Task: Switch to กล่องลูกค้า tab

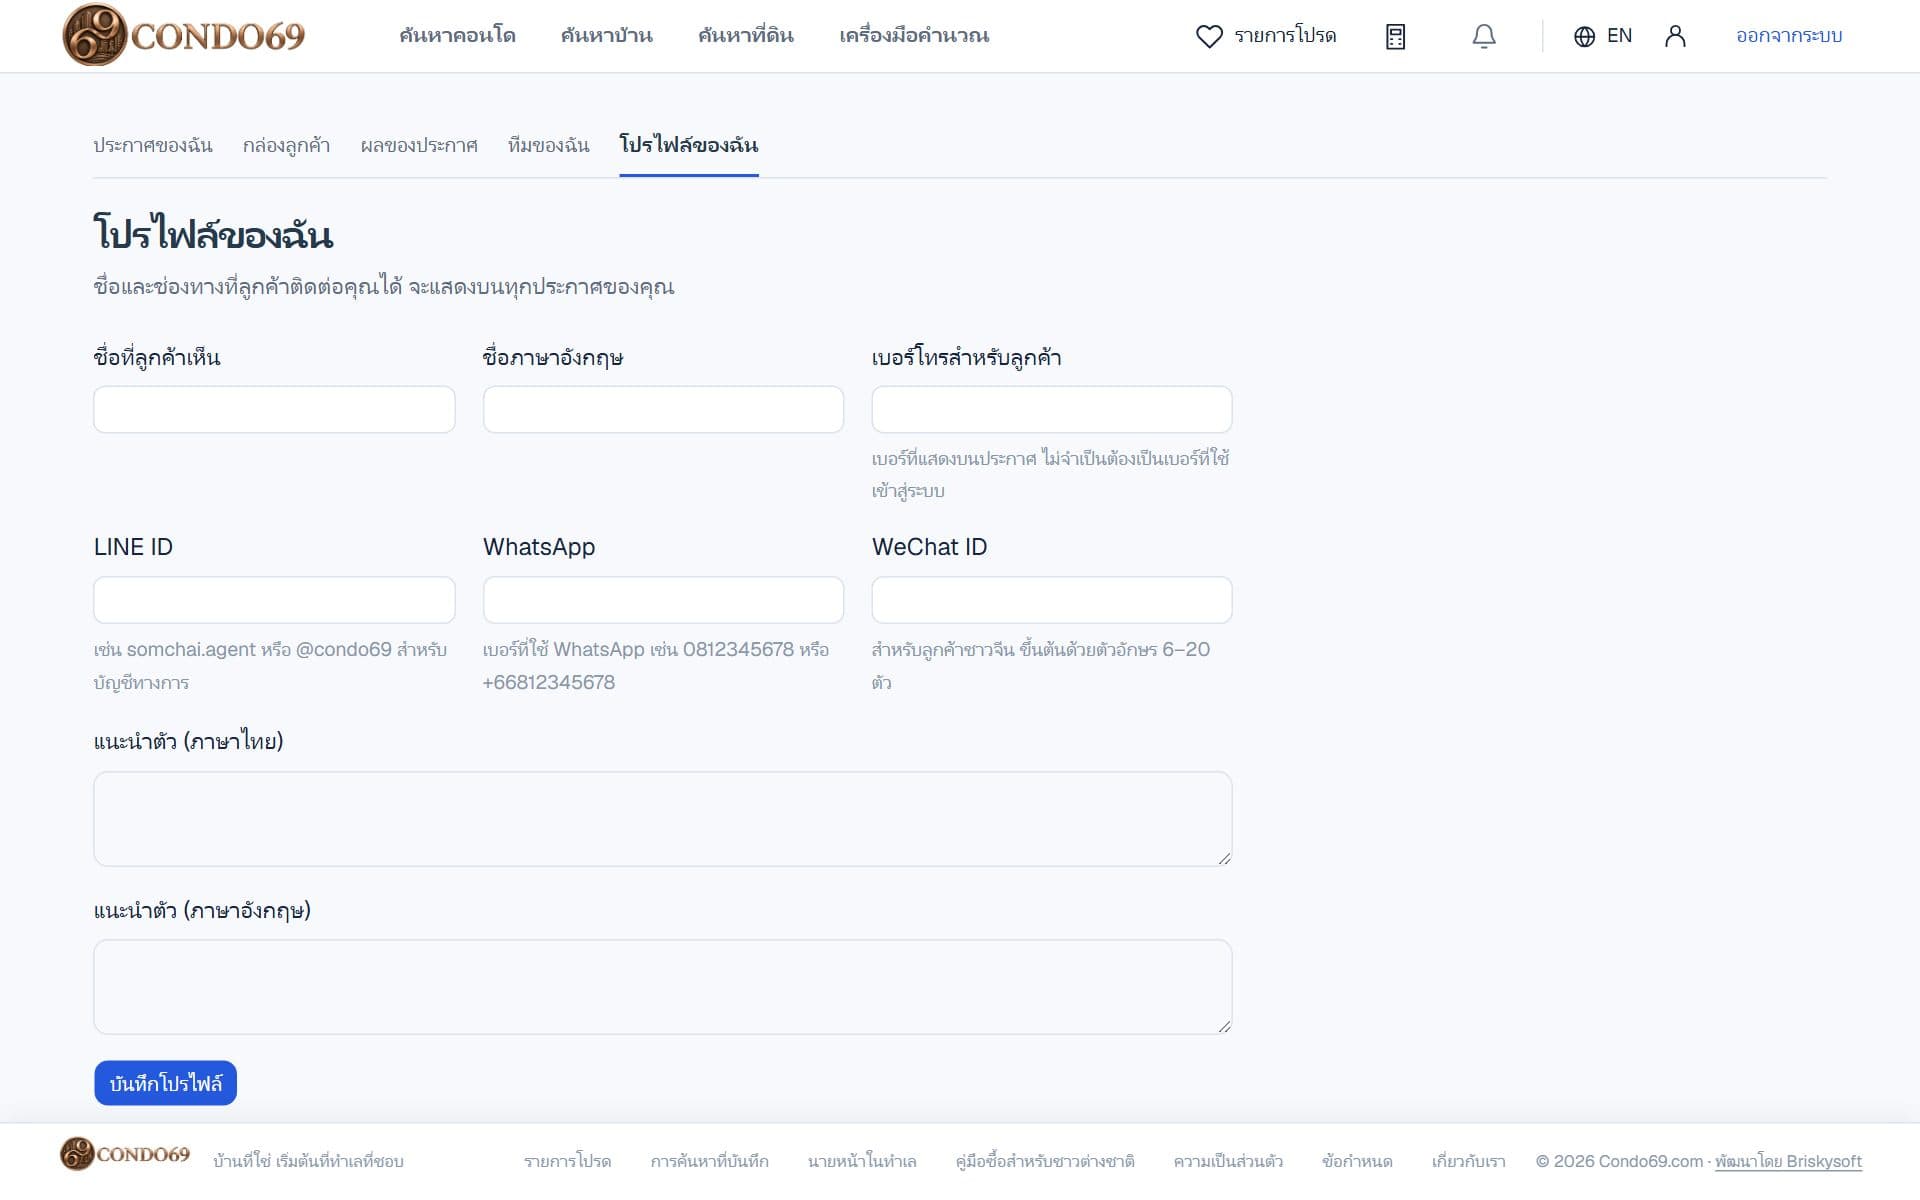Action: (286, 145)
